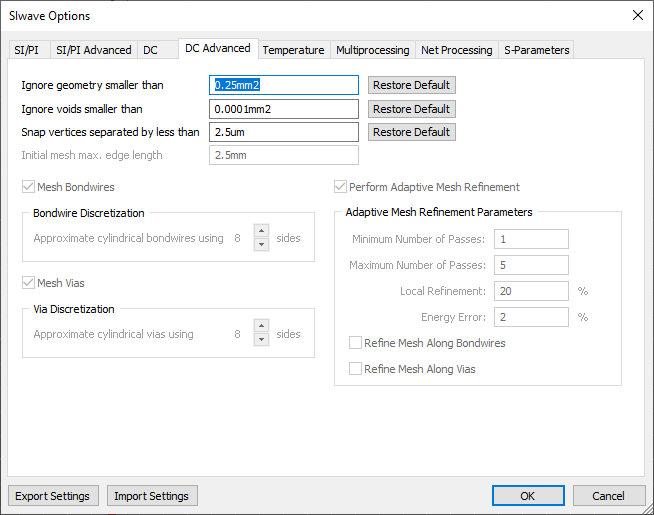The width and height of the screenshot is (654, 515).
Task: Click the Energy Error percentage field
Action: coord(531,317)
